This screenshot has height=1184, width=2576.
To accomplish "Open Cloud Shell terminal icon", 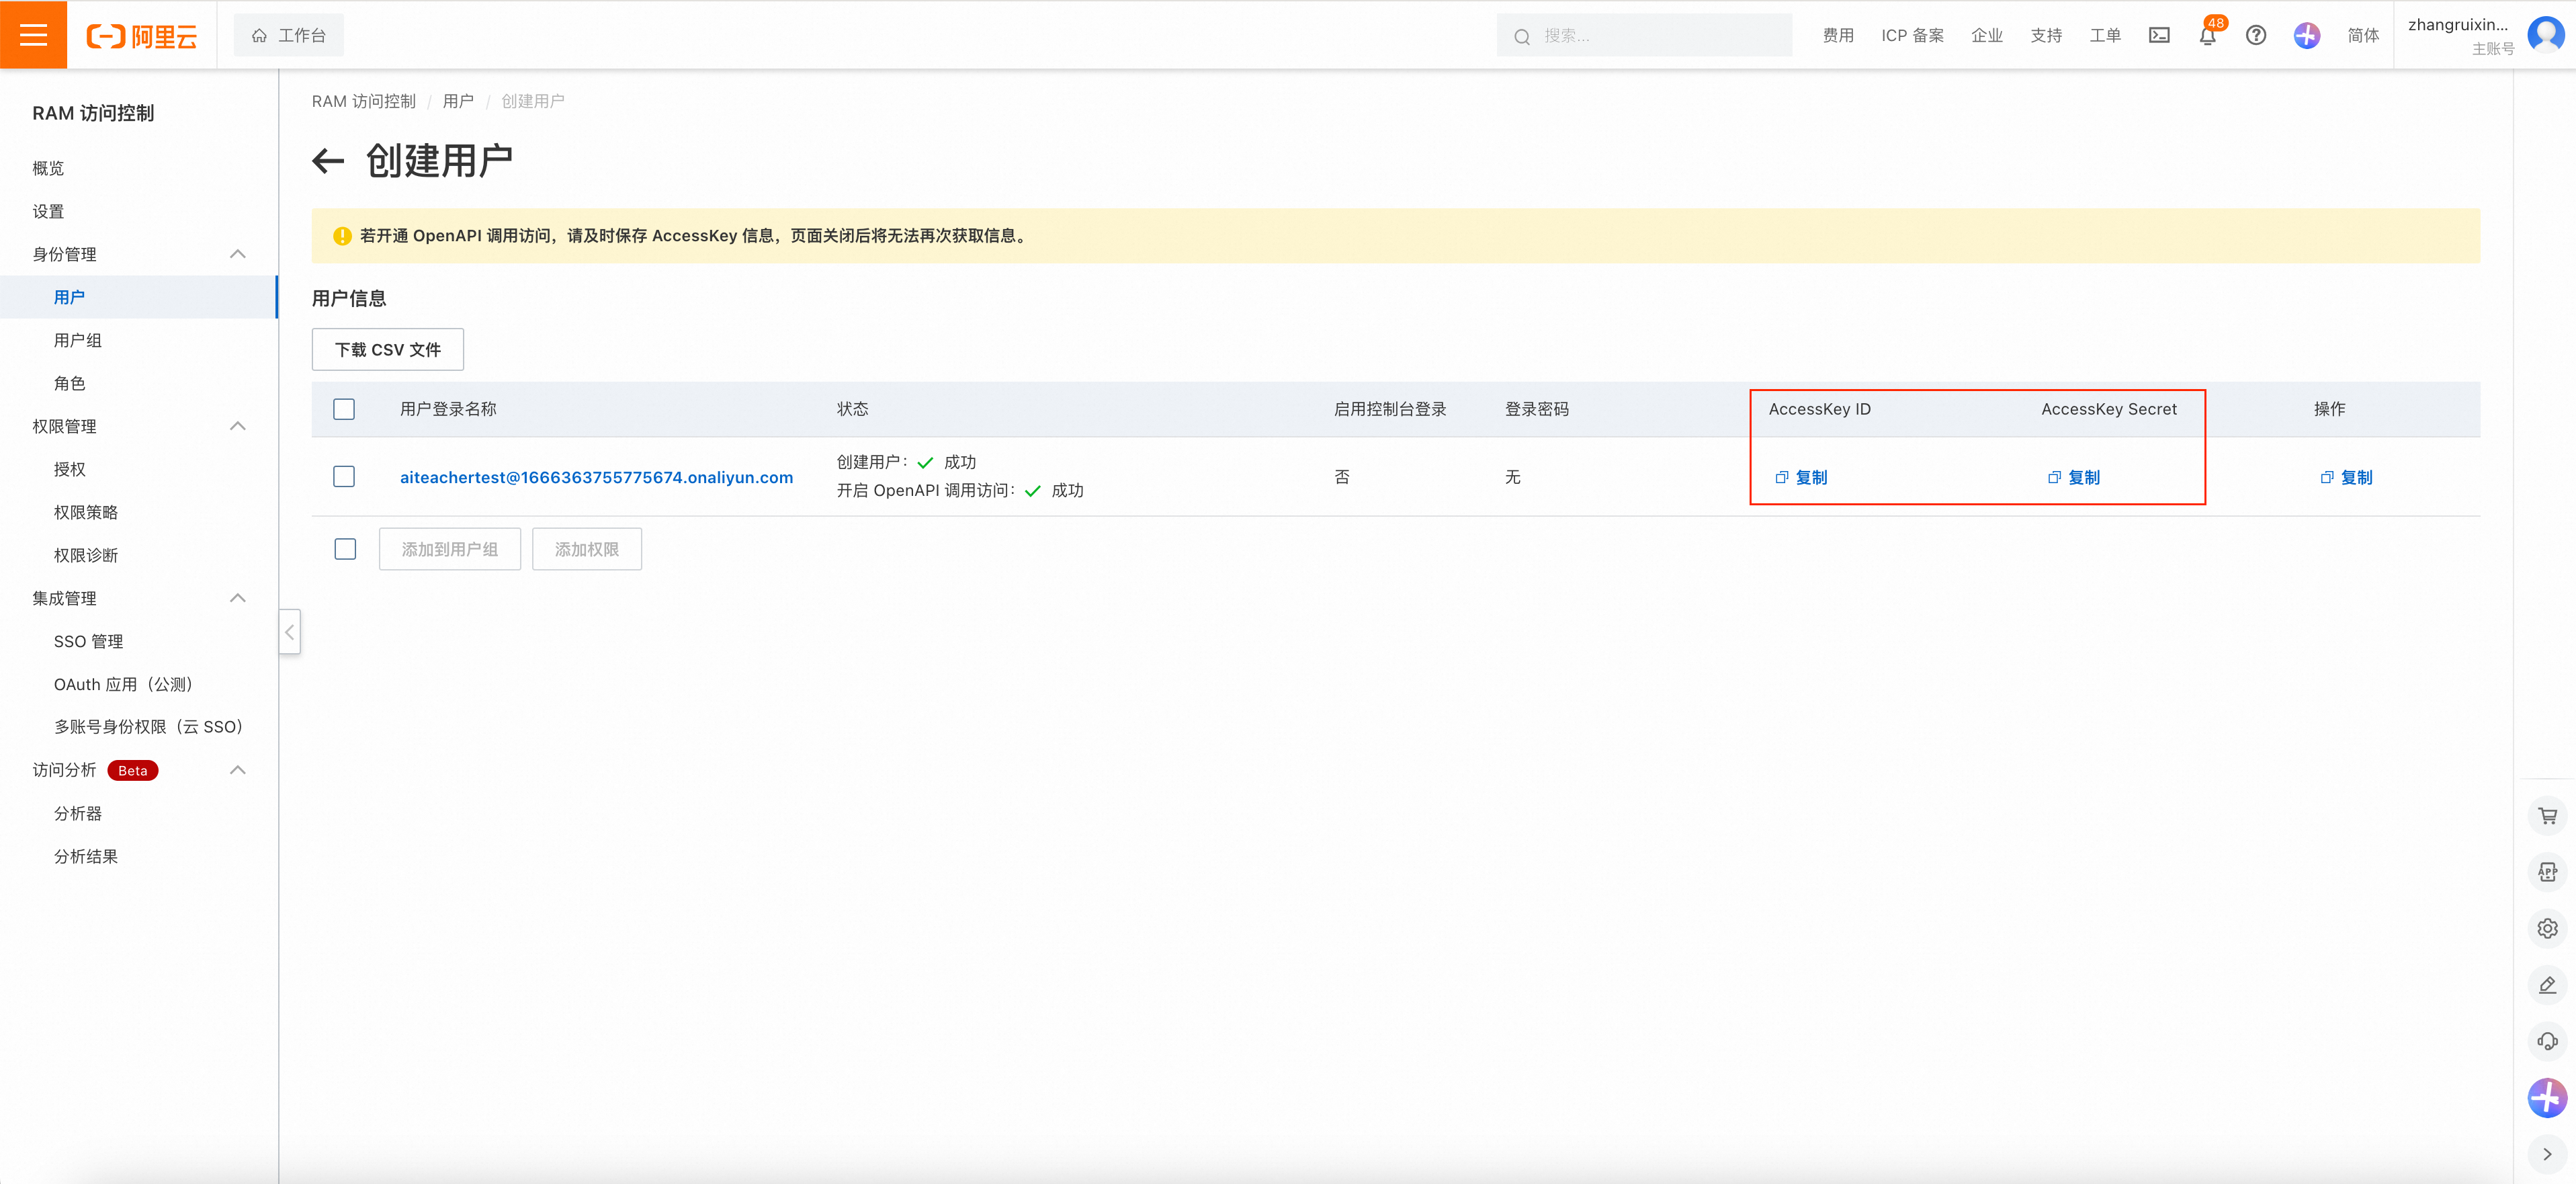I will coord(2159,36).
